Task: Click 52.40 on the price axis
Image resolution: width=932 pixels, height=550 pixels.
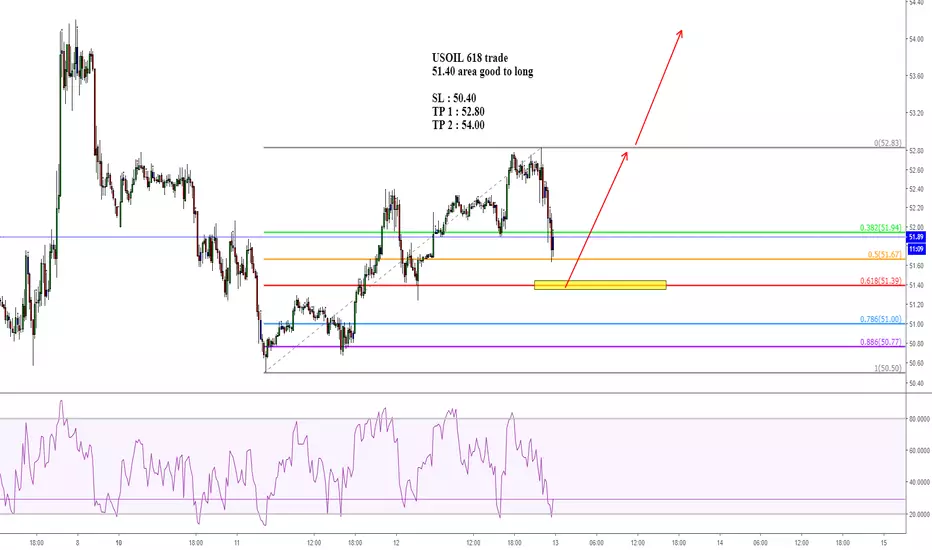Action: (x=915, y=189)
